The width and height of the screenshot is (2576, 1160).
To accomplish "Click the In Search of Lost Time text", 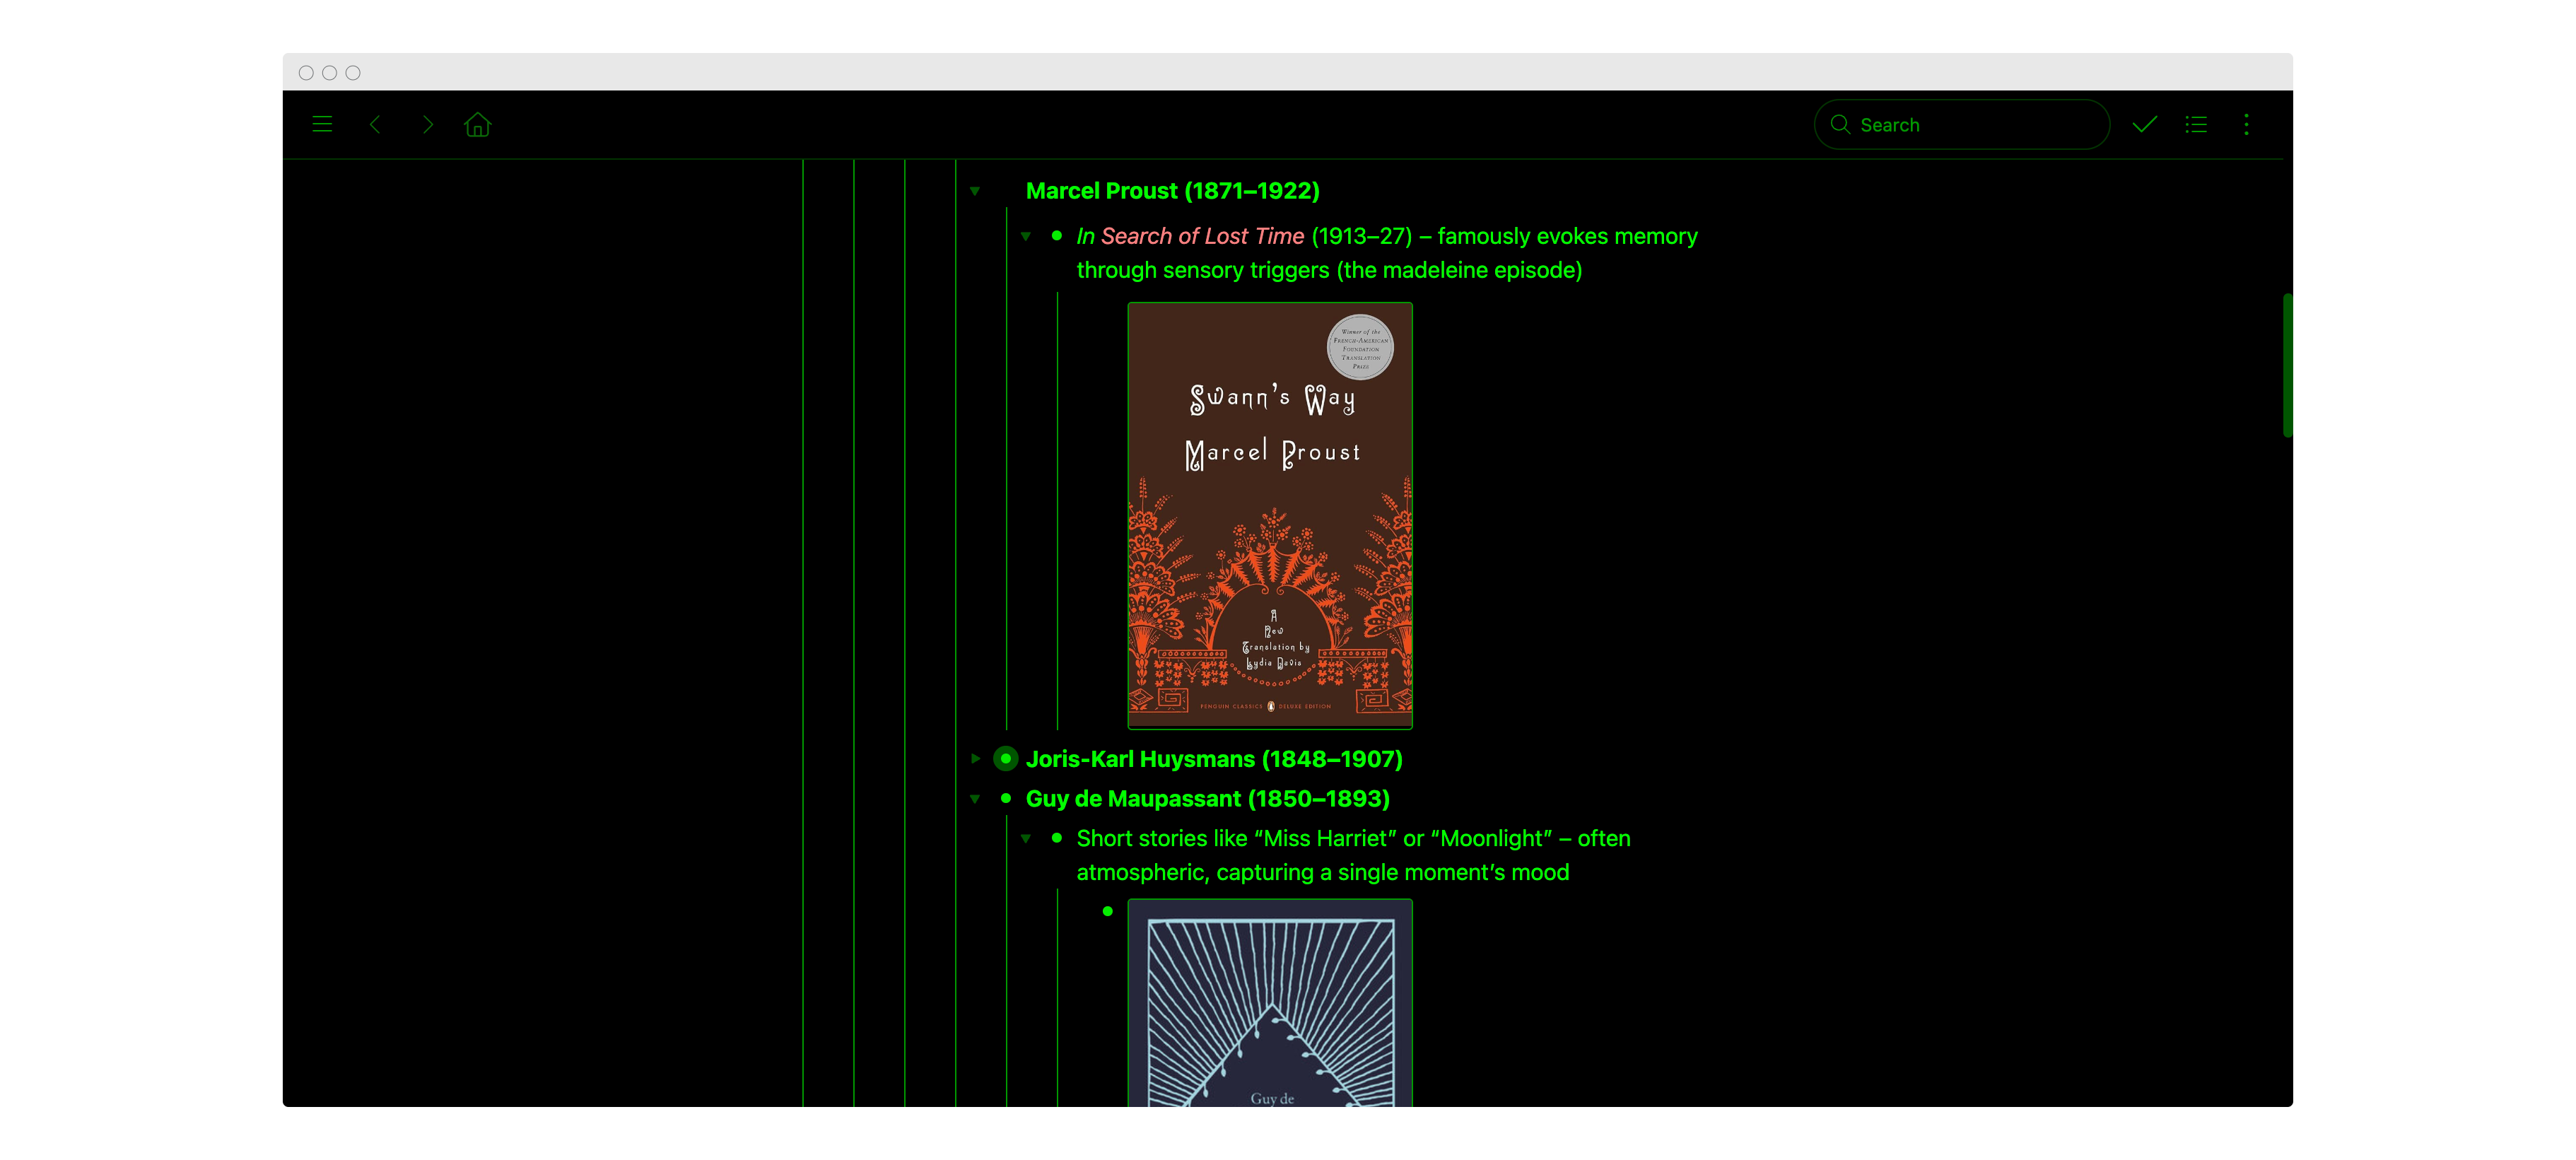I will click(x=1190, y=237).
